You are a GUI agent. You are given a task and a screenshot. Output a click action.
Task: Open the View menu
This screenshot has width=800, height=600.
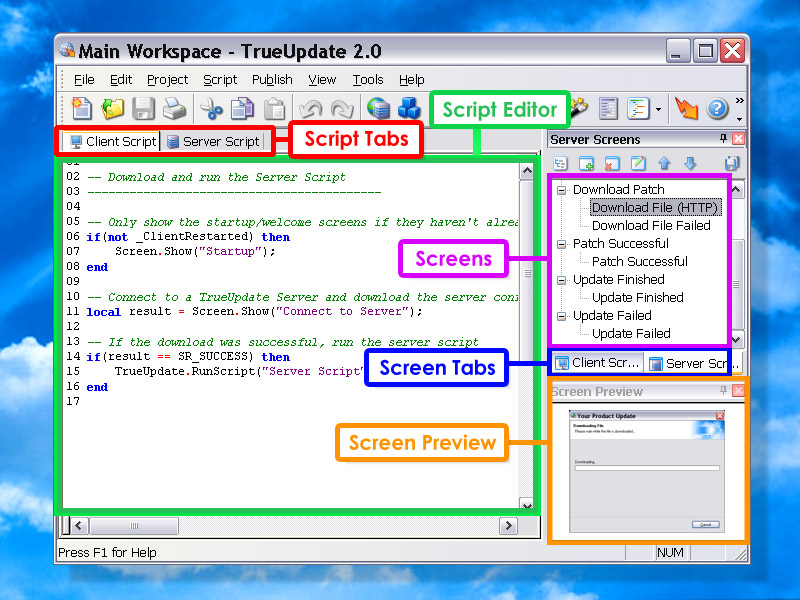point(322,80)
